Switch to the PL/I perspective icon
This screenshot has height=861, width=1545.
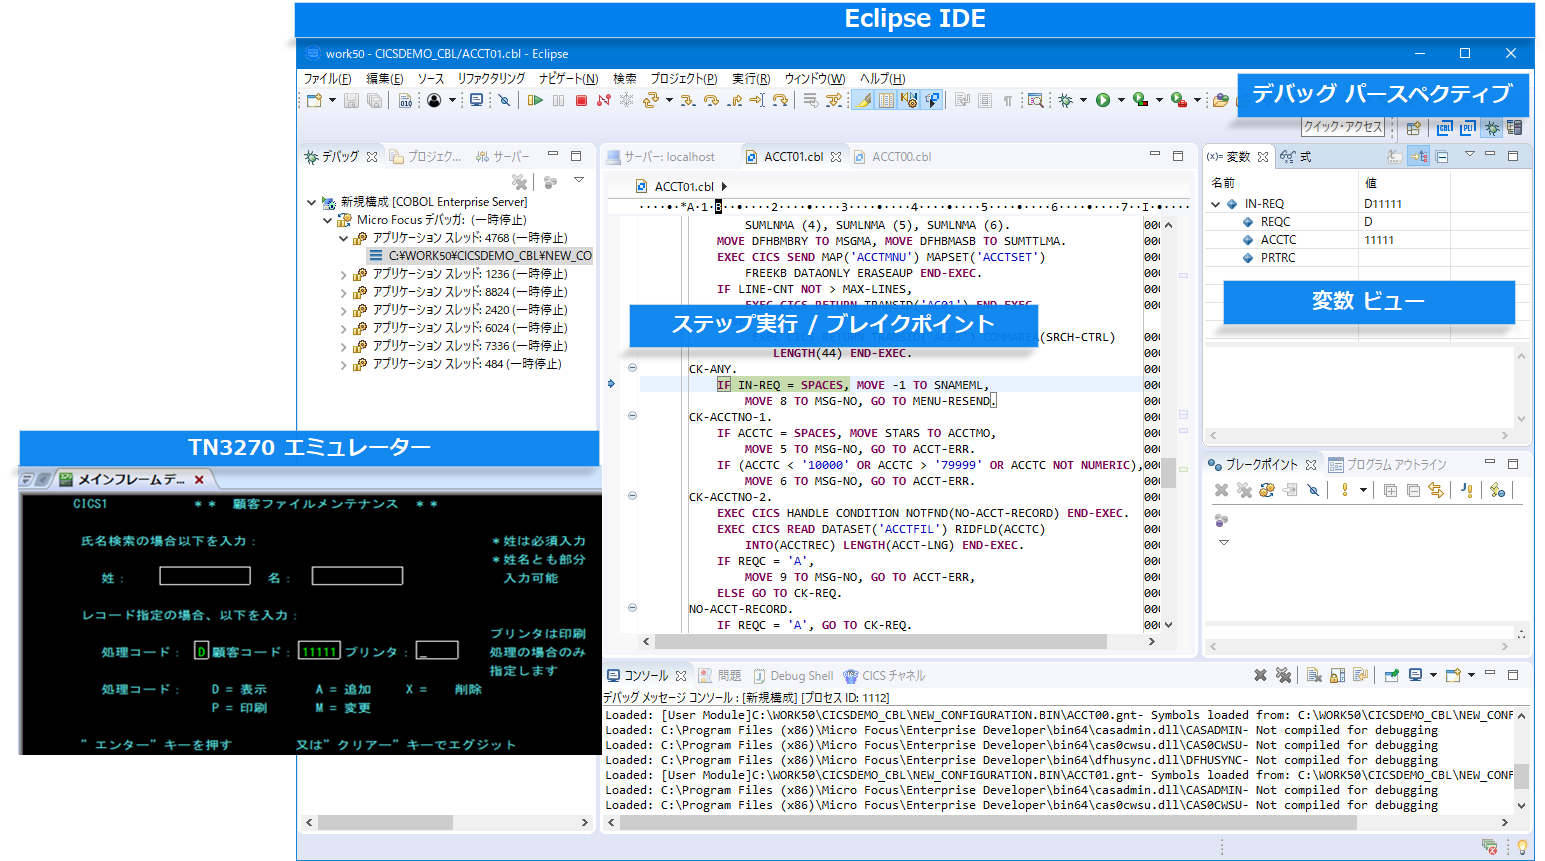coord(1468,127)
